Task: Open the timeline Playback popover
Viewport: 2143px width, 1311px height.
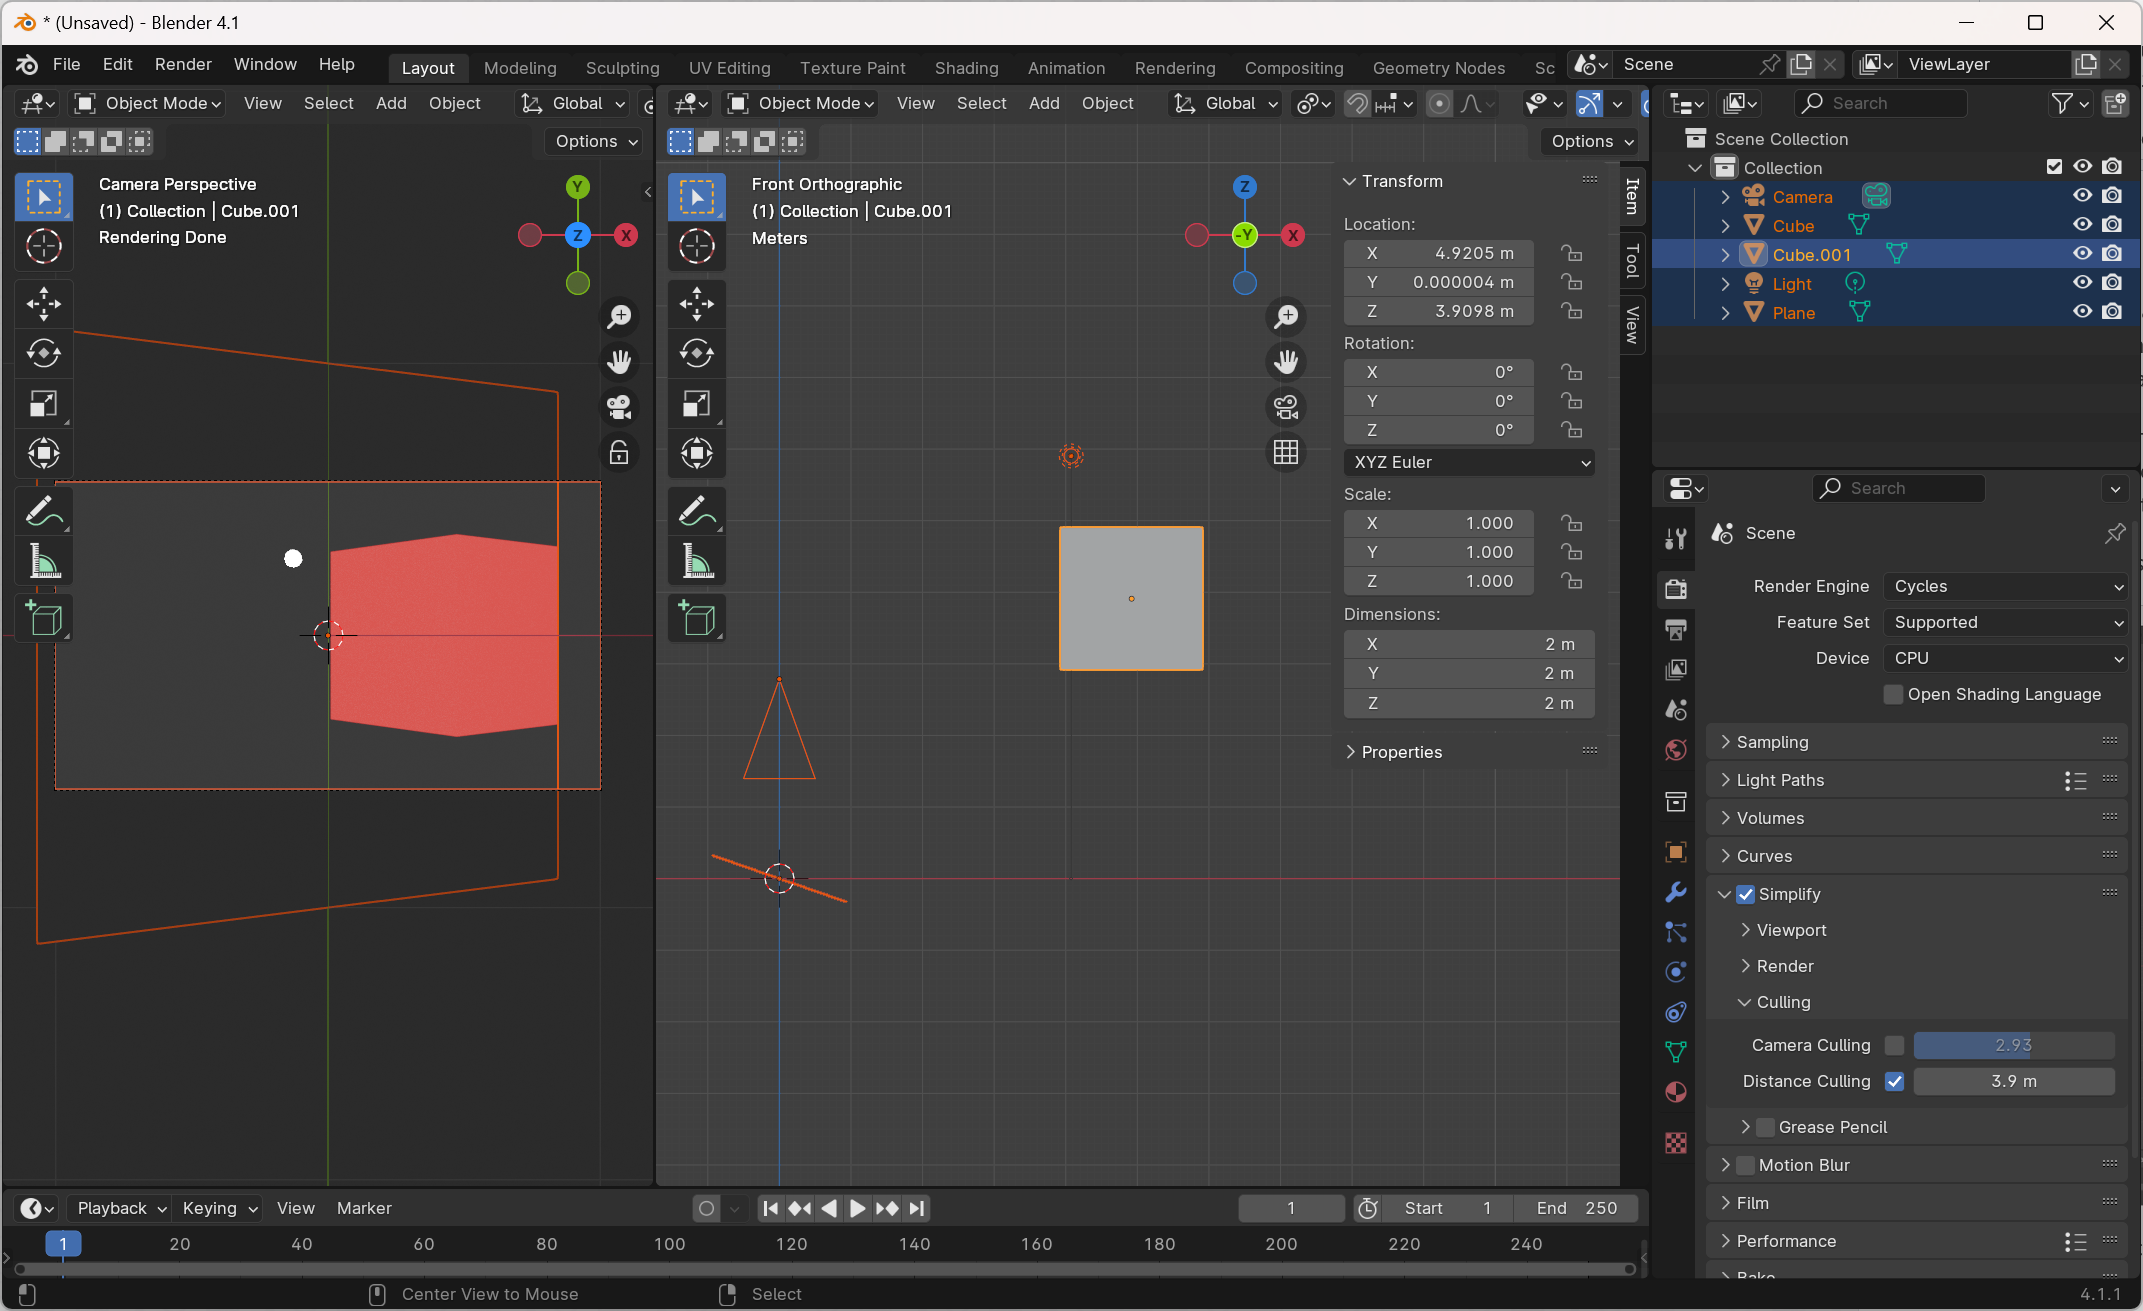Action: 121,1208
